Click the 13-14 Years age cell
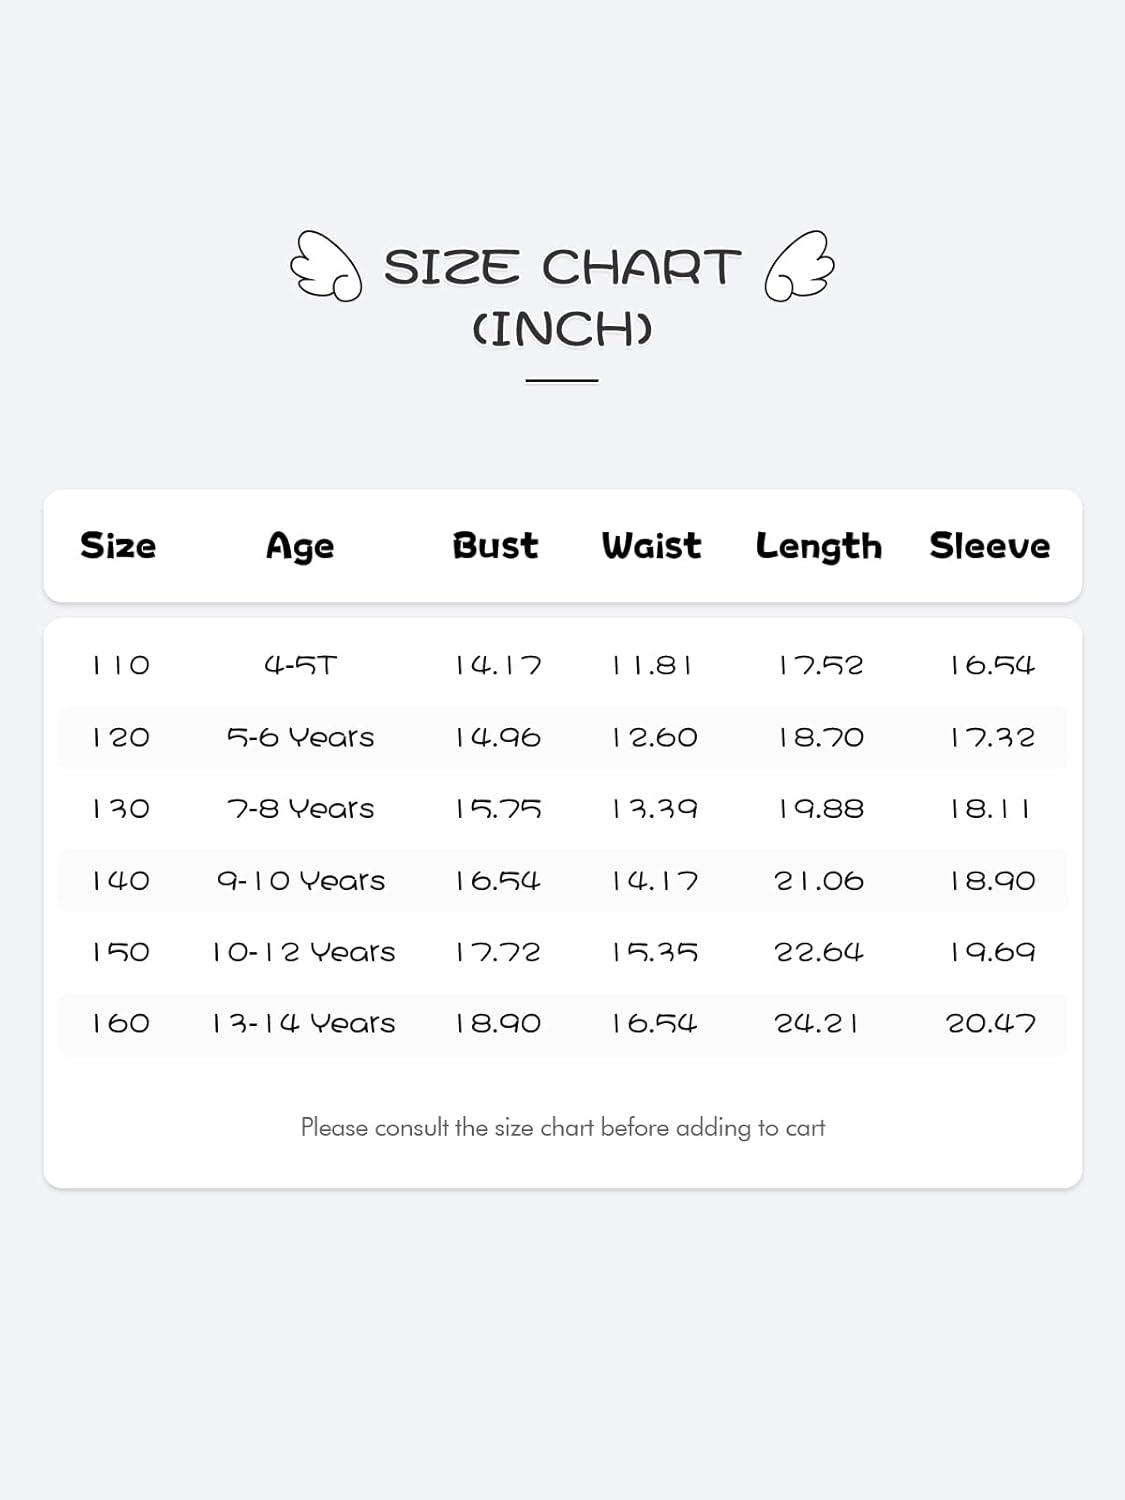The width and height of the screenshot is (1125, 1500). (x=303, y=1024)
